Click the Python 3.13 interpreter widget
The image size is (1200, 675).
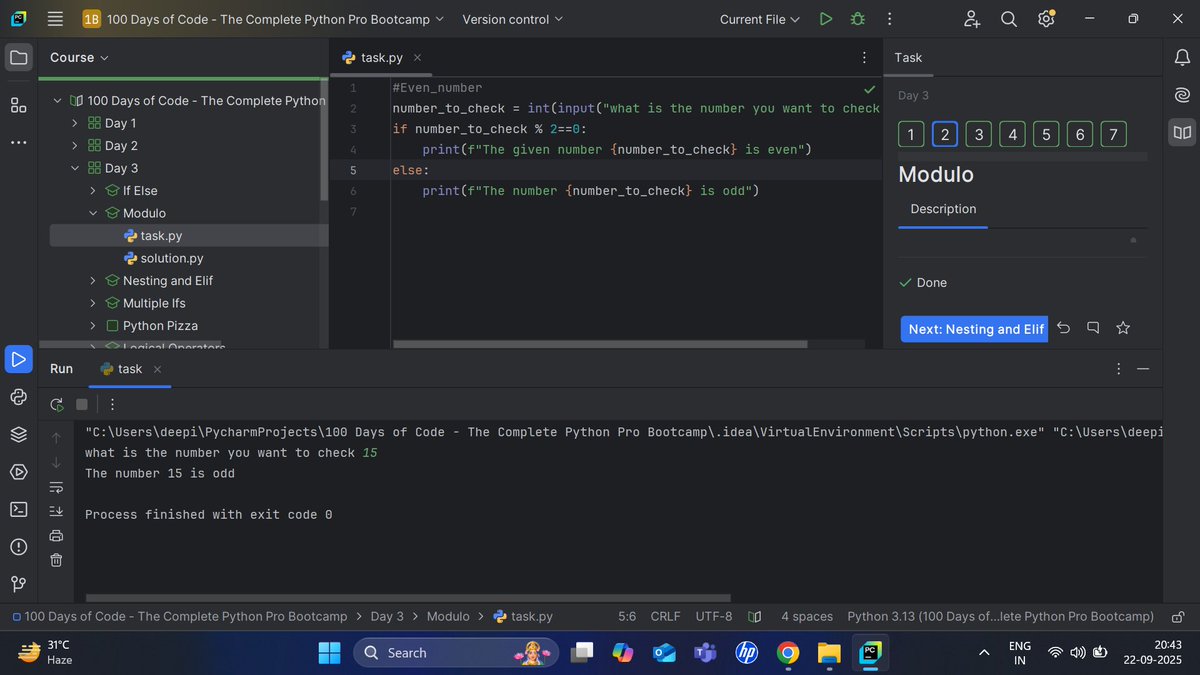1000,617
